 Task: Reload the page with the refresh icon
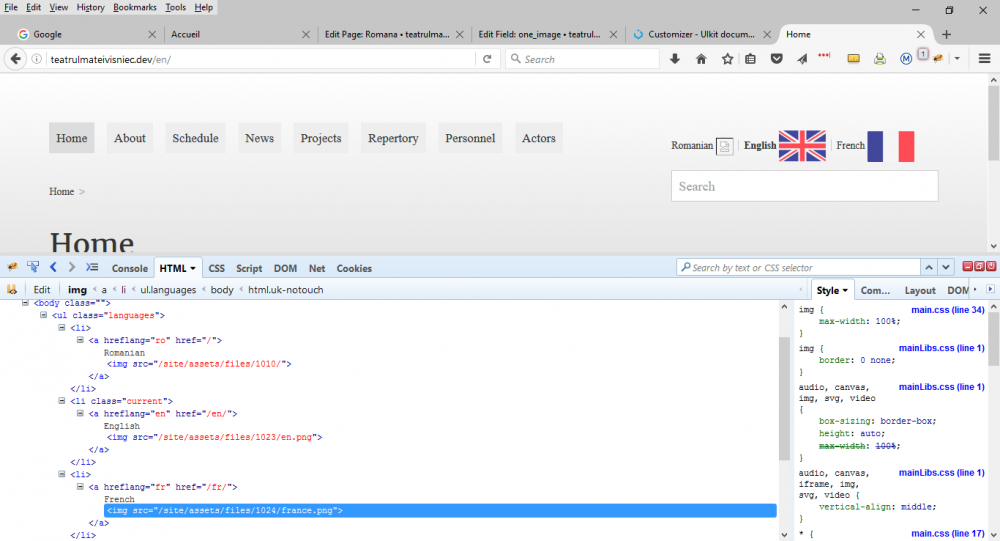pyautogui.click(x=487, y=59)
